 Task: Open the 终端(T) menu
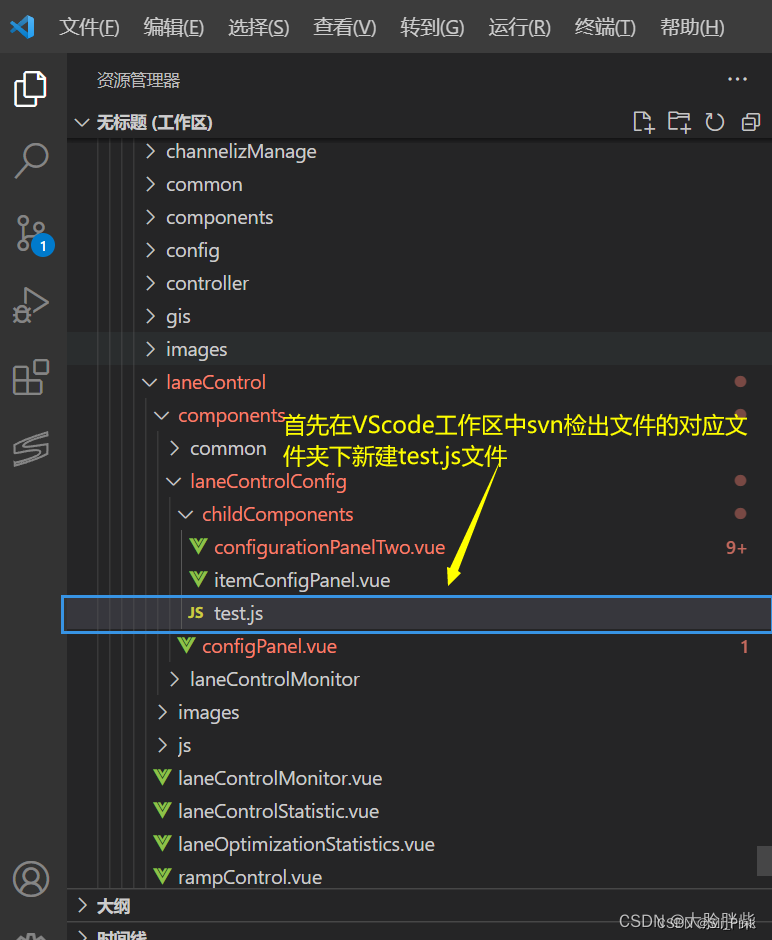tap(605, 27)
